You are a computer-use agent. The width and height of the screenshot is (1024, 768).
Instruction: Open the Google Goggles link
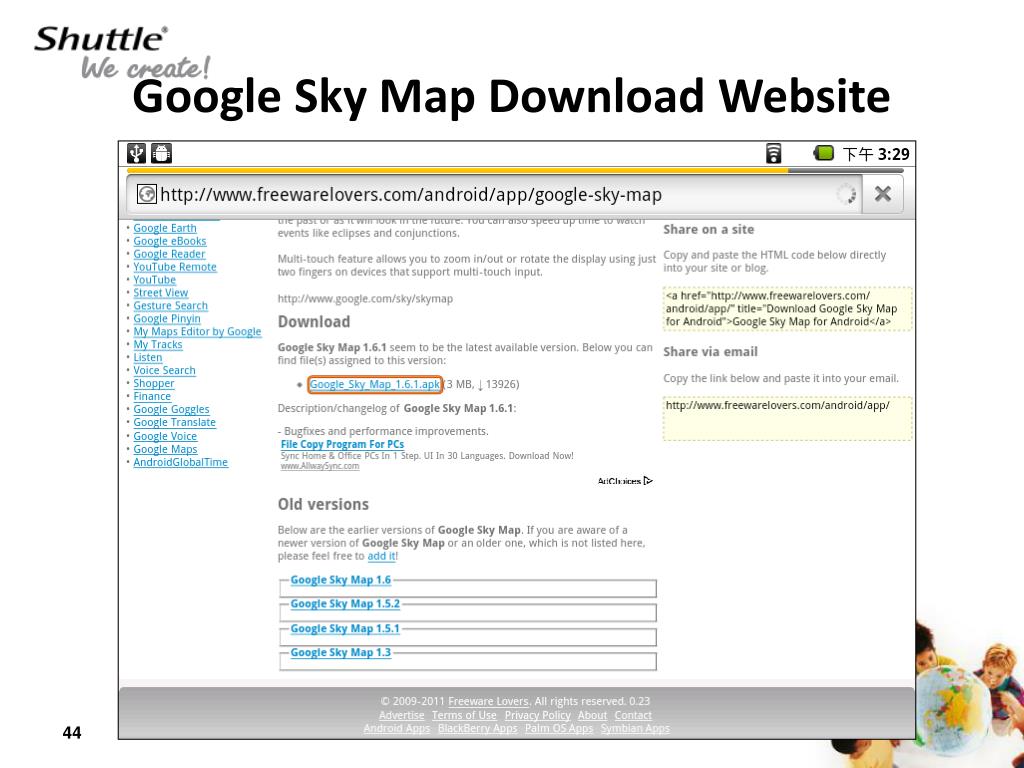171,409
